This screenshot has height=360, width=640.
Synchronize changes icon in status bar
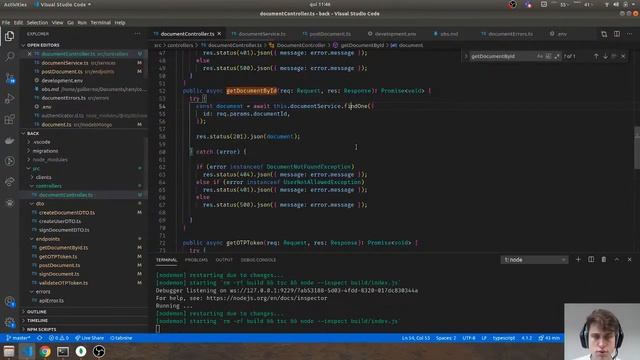tap(40, 338)
